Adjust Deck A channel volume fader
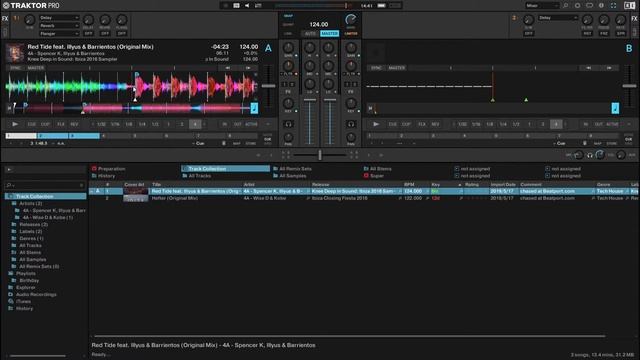Image resolution: width=640 pixels, height=360 pixels. 310,100
